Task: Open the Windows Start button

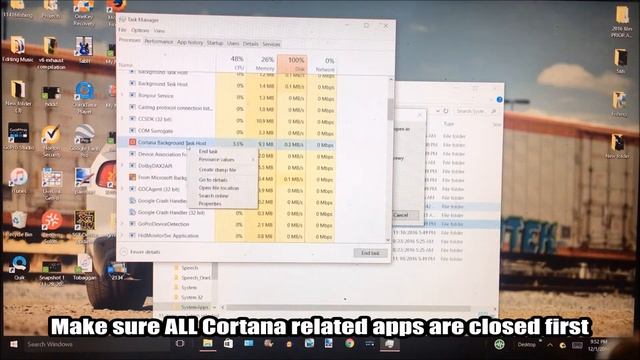Action: tap(13, 344)
